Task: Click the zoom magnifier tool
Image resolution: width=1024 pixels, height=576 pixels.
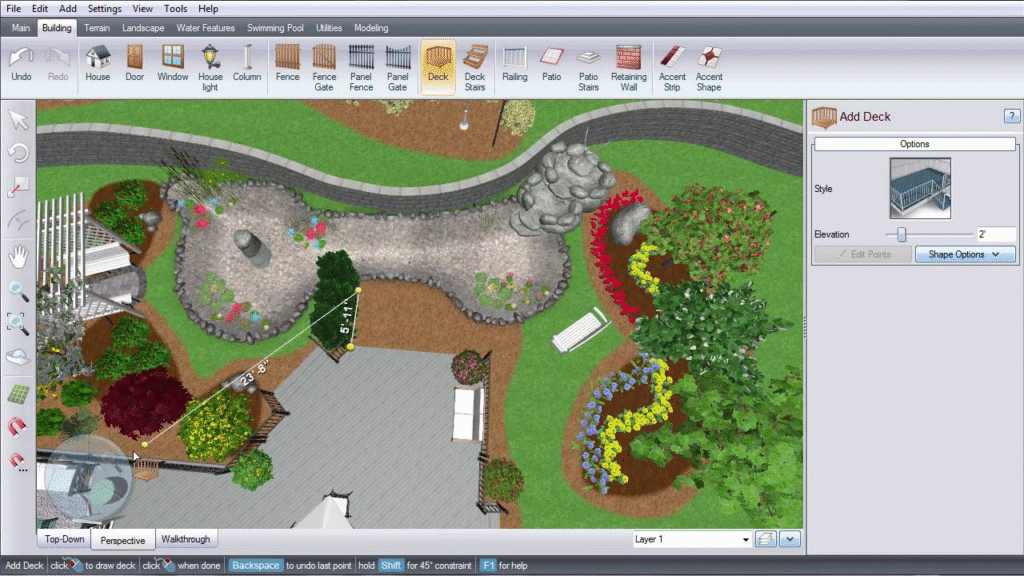Action: coord(18,290)
